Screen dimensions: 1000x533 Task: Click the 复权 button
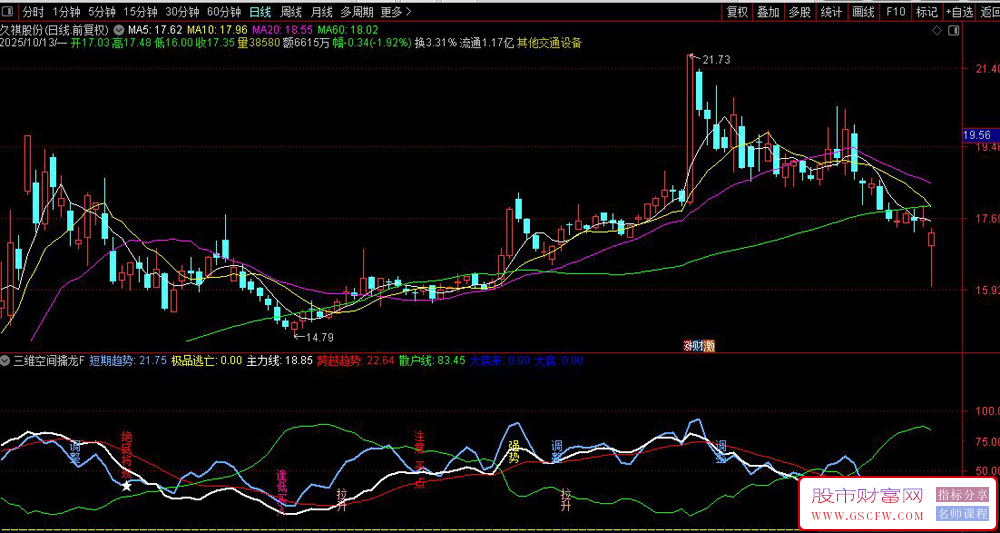tap(738, 11)
